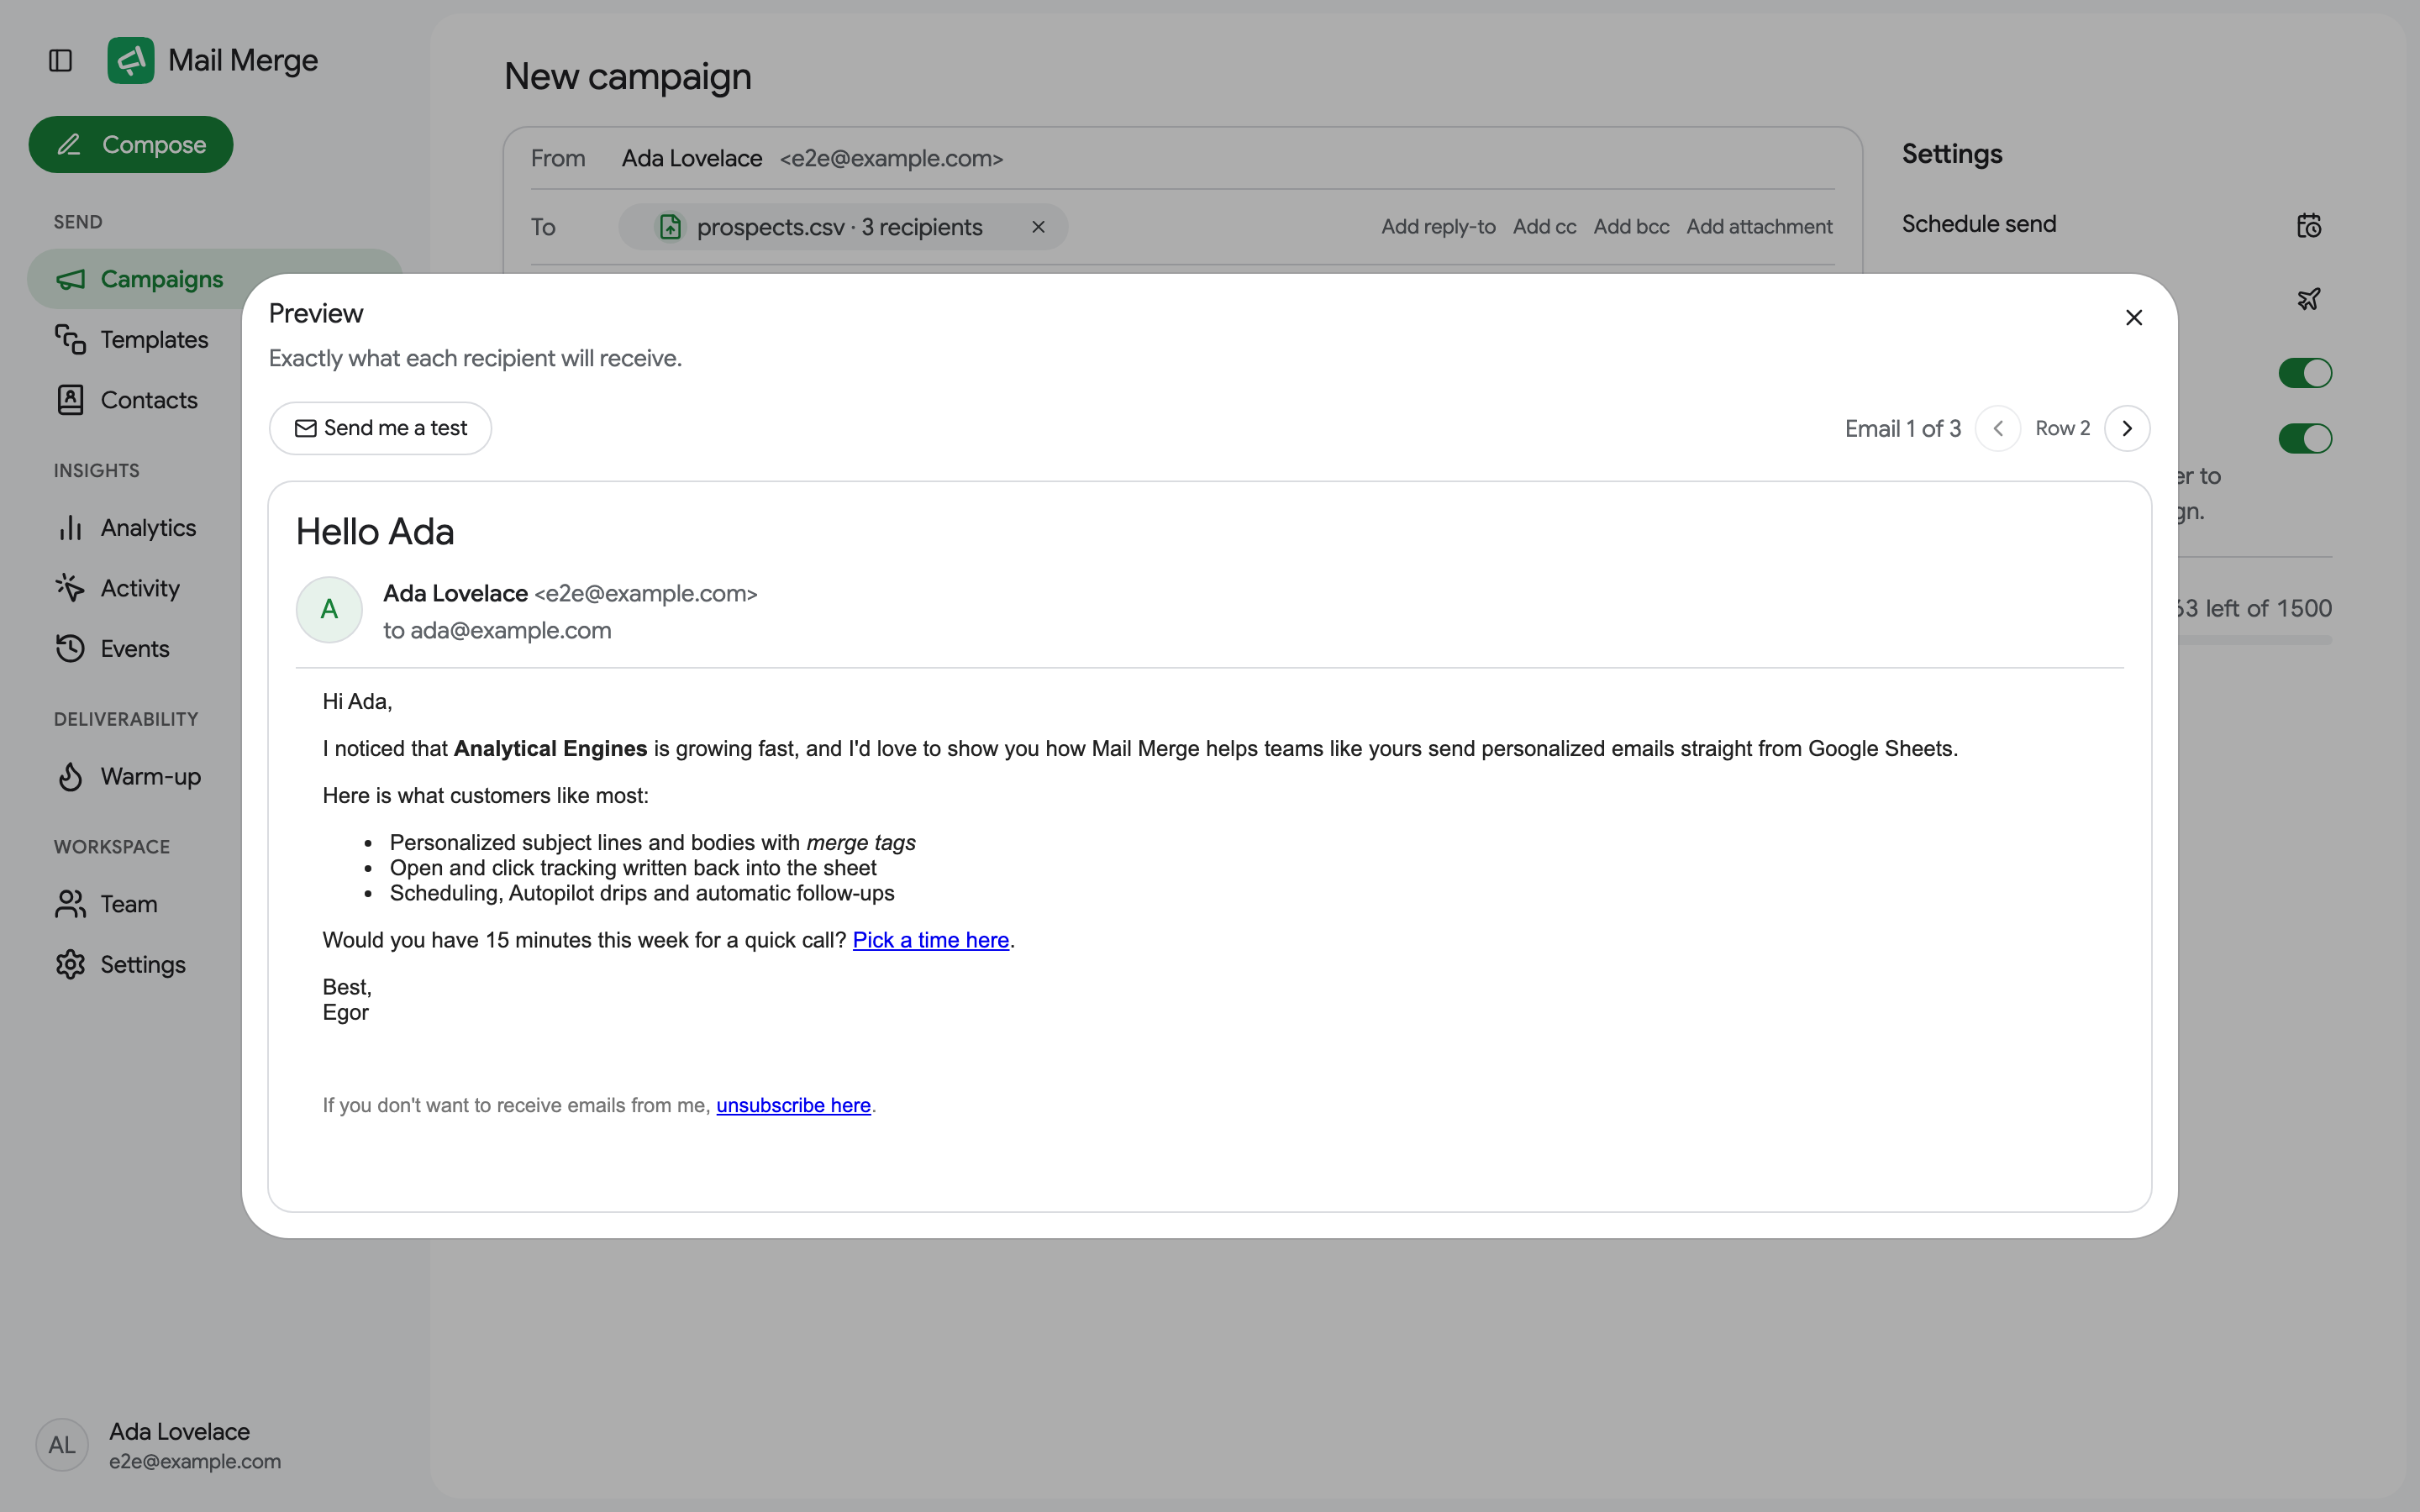Click the 1500 quota text

tap(2303, 608)
